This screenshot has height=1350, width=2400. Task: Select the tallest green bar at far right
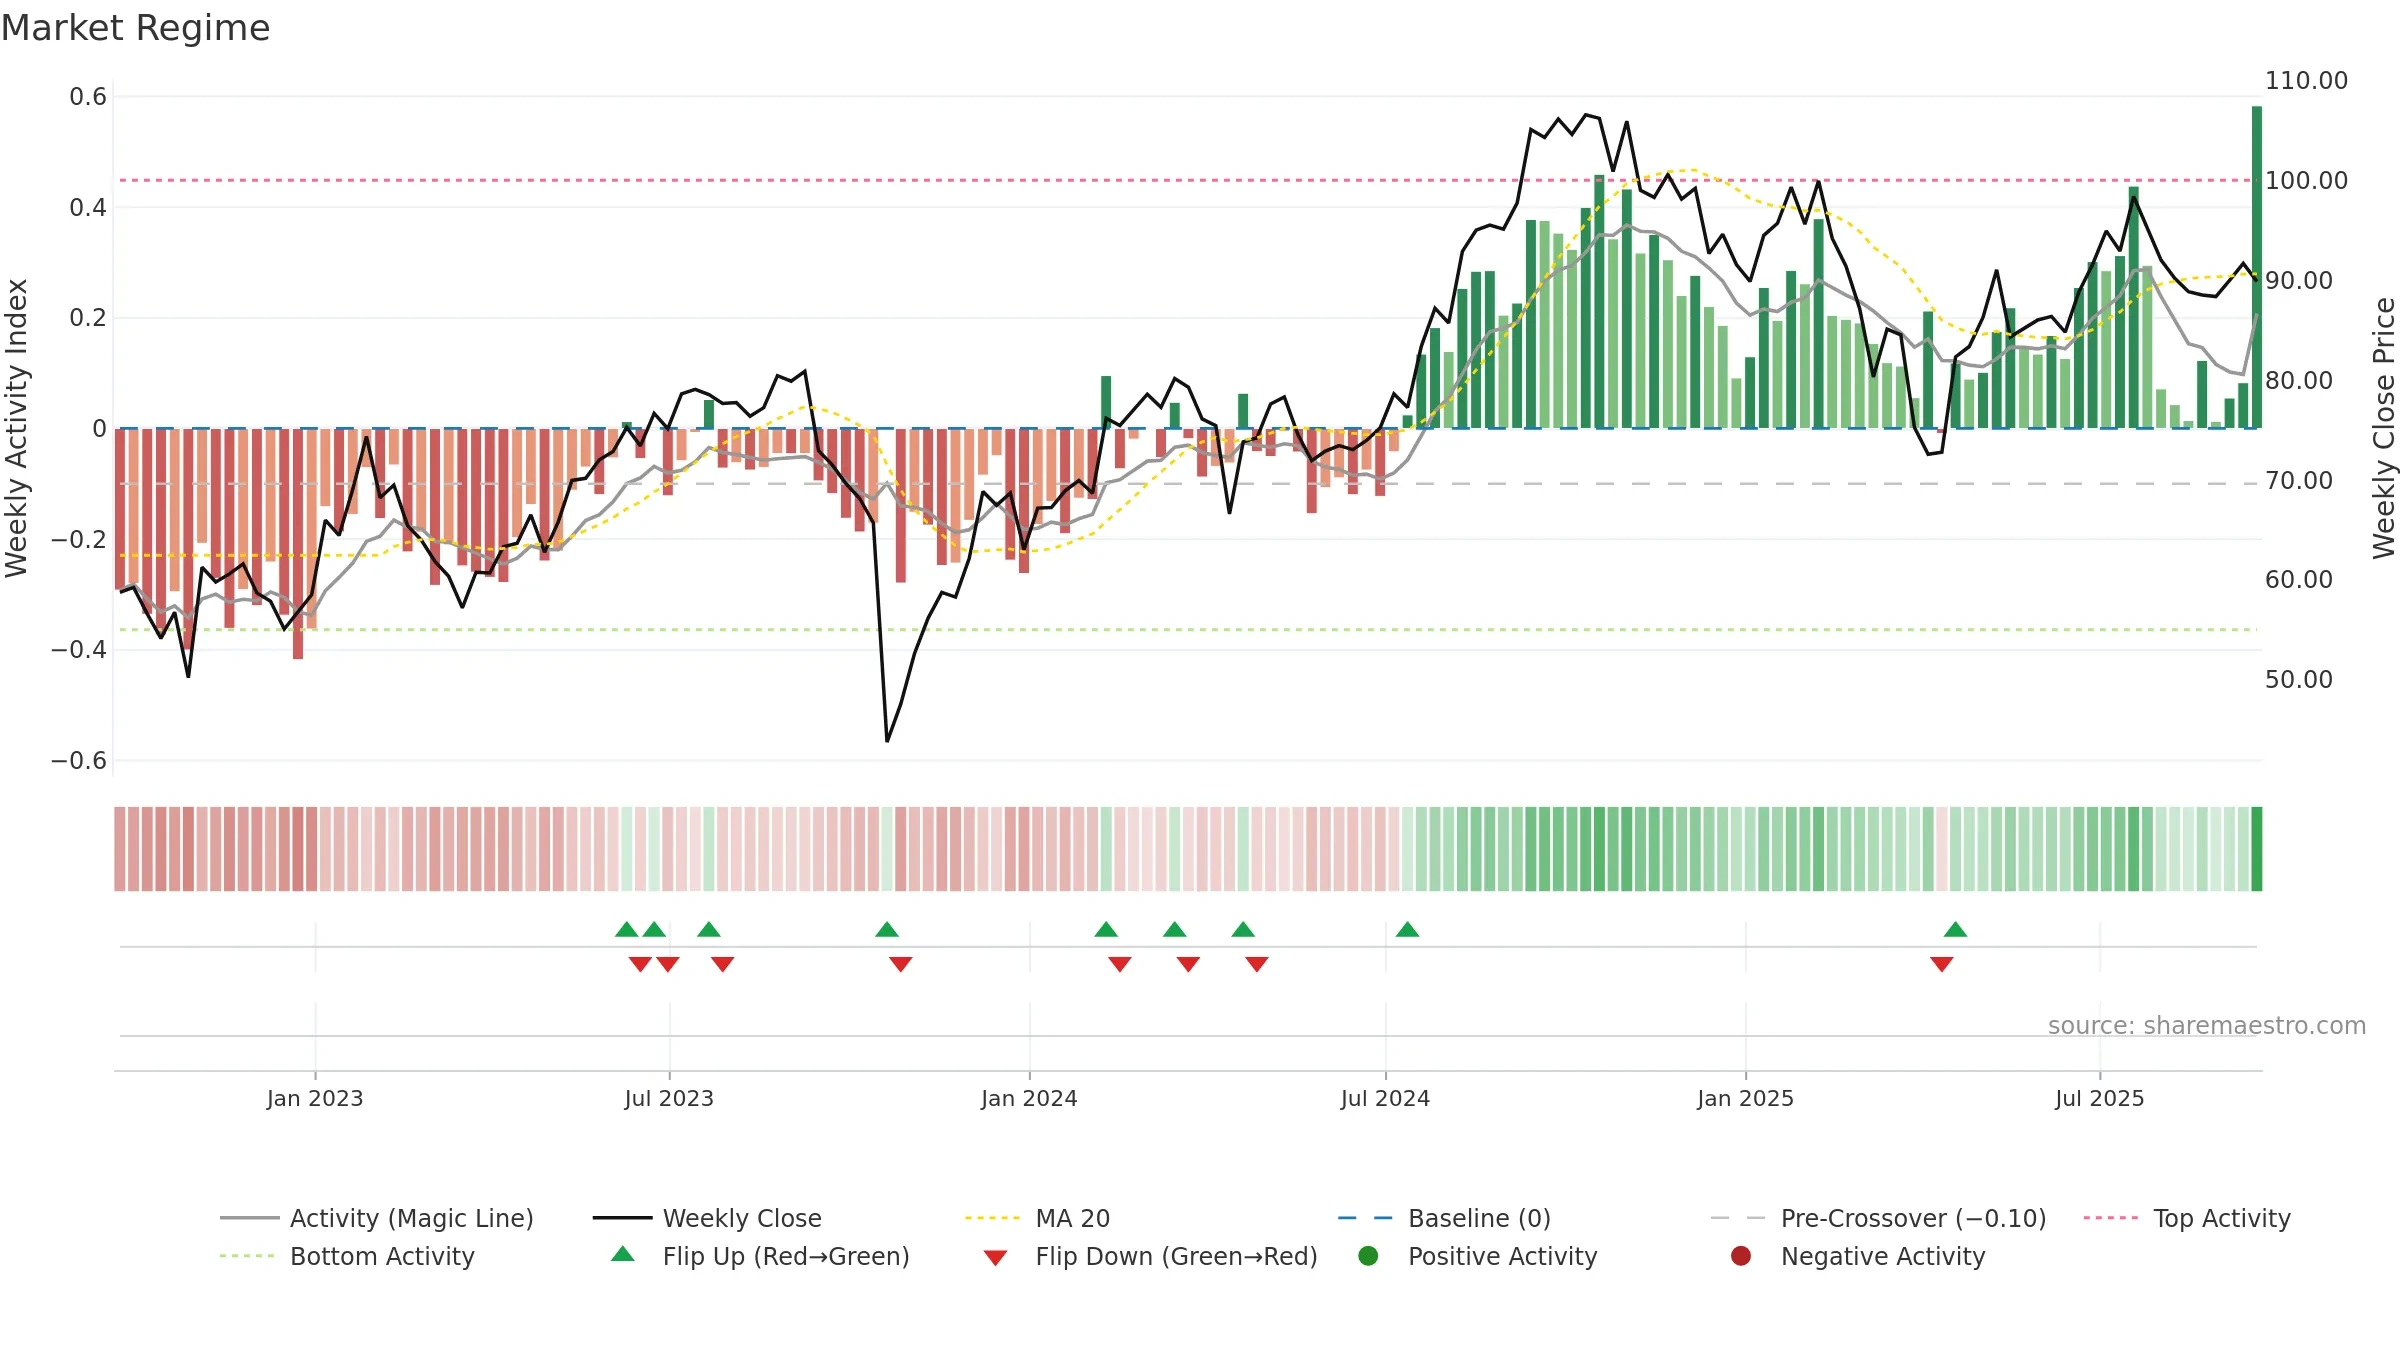point(2257,267)
